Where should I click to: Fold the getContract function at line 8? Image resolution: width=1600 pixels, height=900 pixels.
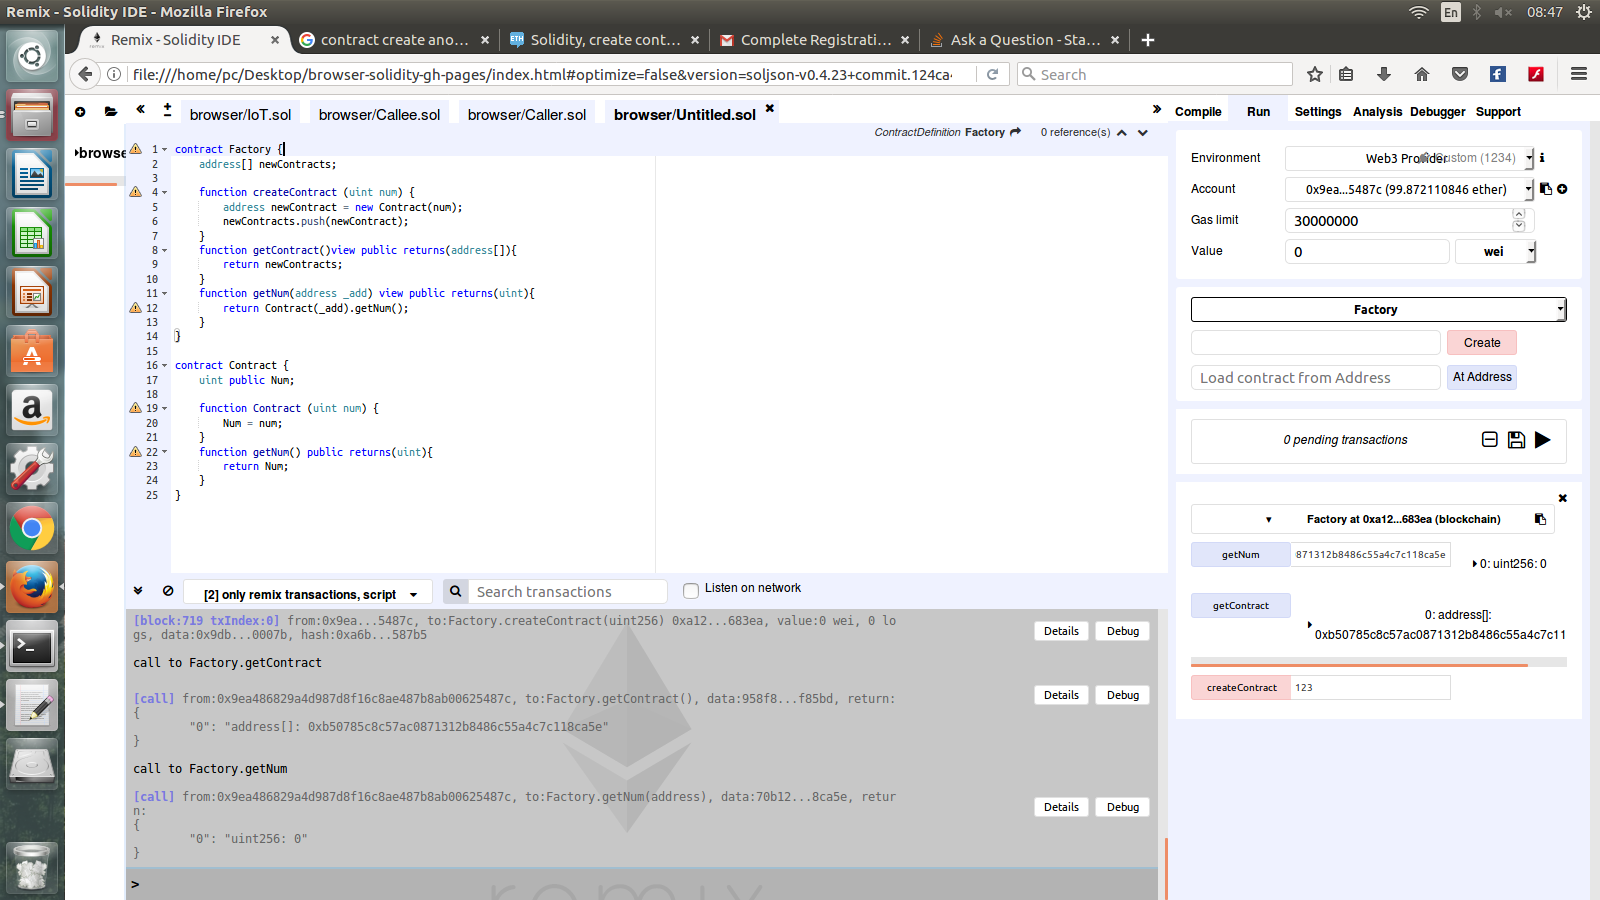coord(165,251)
